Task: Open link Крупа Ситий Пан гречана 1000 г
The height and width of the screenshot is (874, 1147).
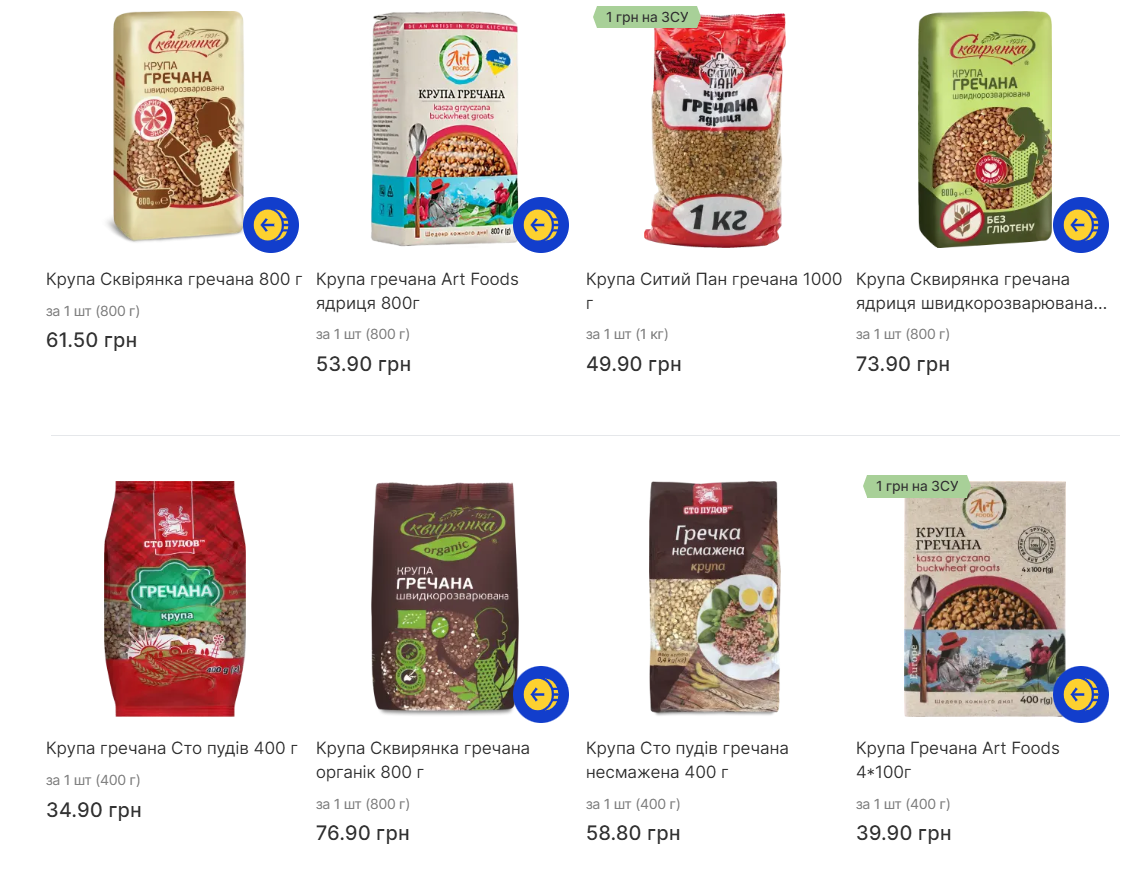Action: click(713, 291)
